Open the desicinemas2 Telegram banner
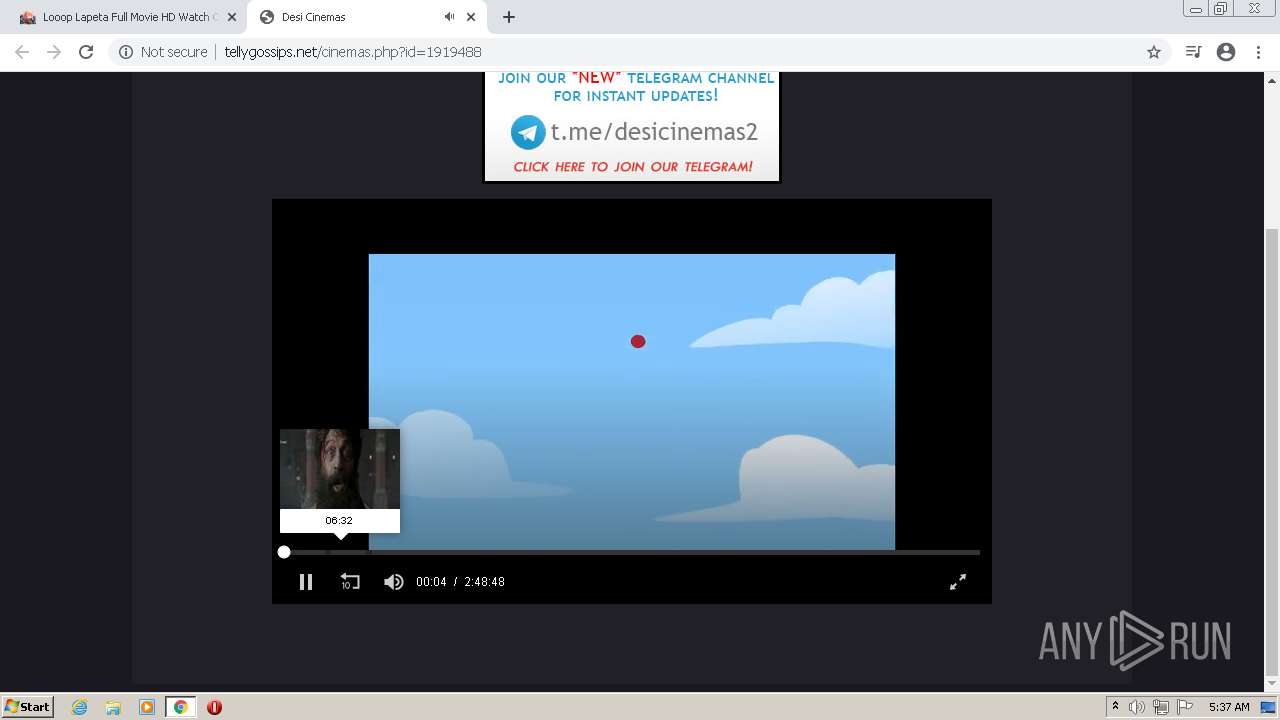Screen dimensions: 1280x720 (x=631, y=127)
